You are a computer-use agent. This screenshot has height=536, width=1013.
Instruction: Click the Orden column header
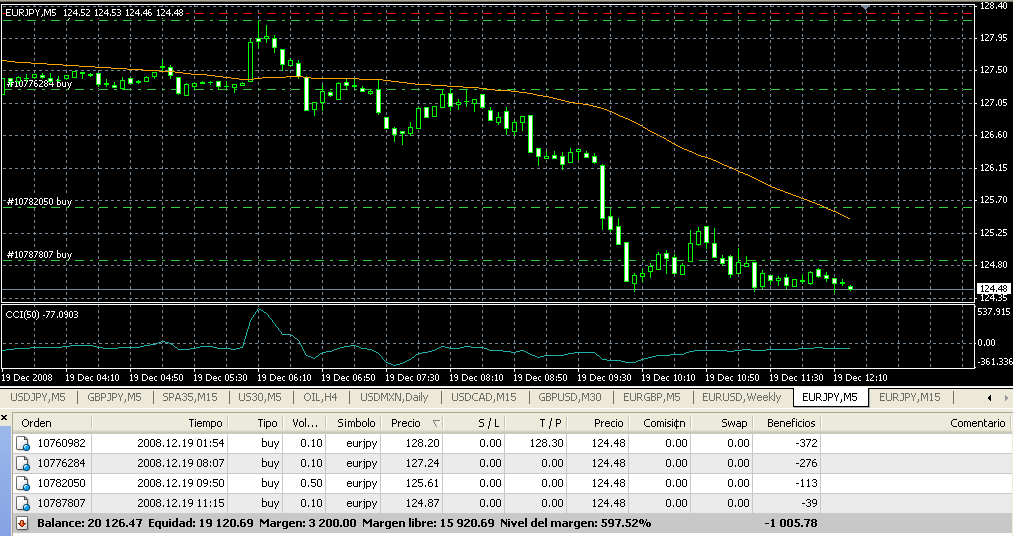[x=37, y=423]
